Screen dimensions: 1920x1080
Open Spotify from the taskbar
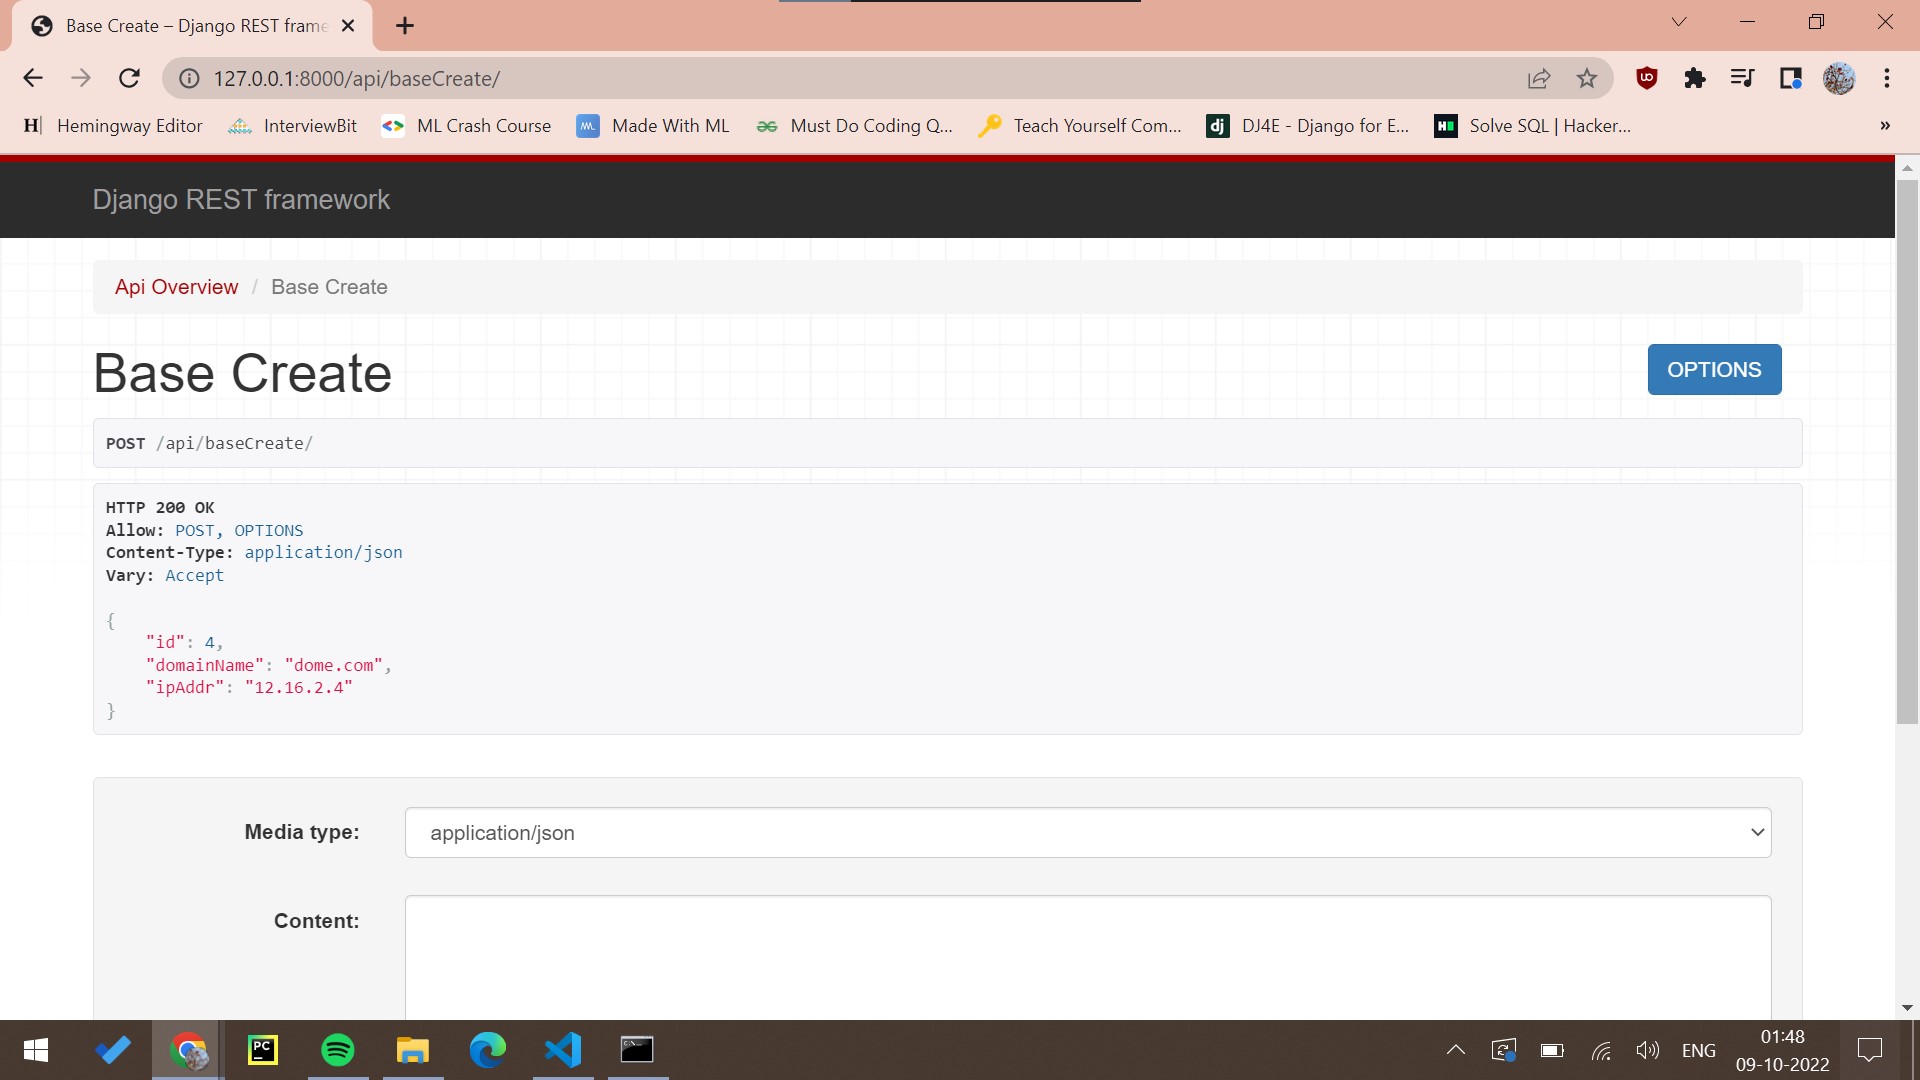click(x=338, y=1050)
